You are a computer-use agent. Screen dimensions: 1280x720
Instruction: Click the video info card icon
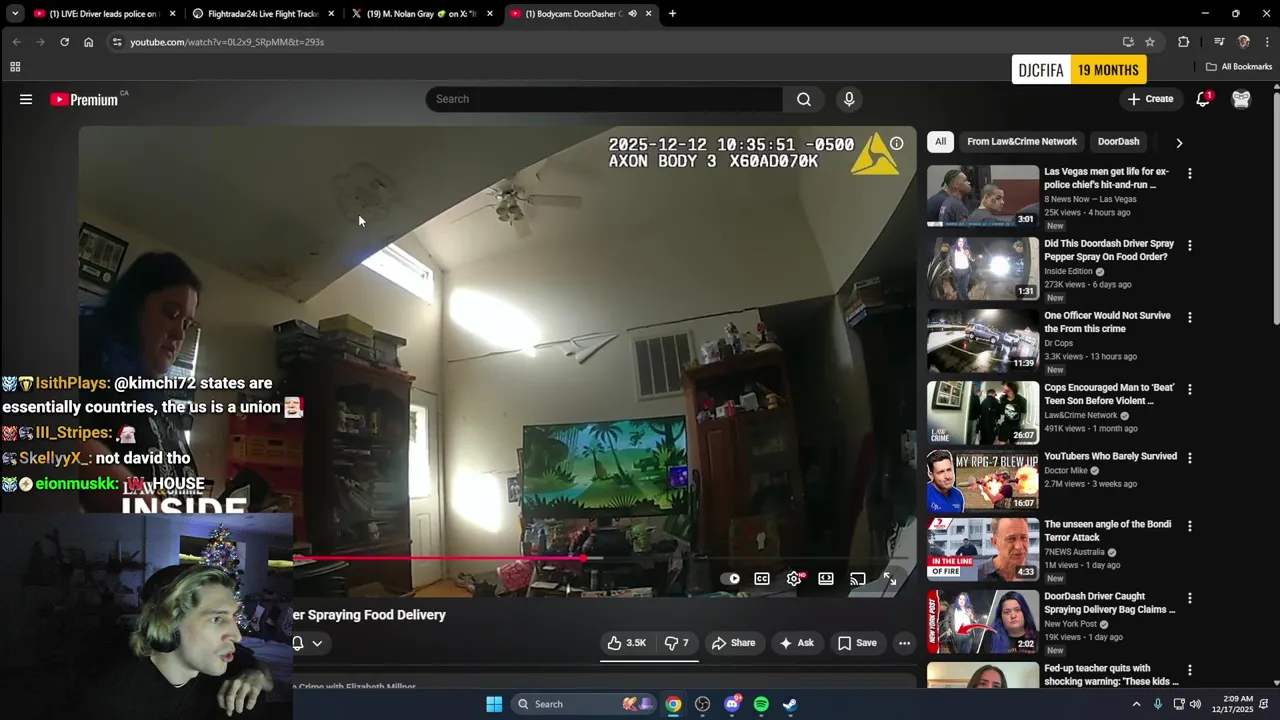tap(897, 144)
